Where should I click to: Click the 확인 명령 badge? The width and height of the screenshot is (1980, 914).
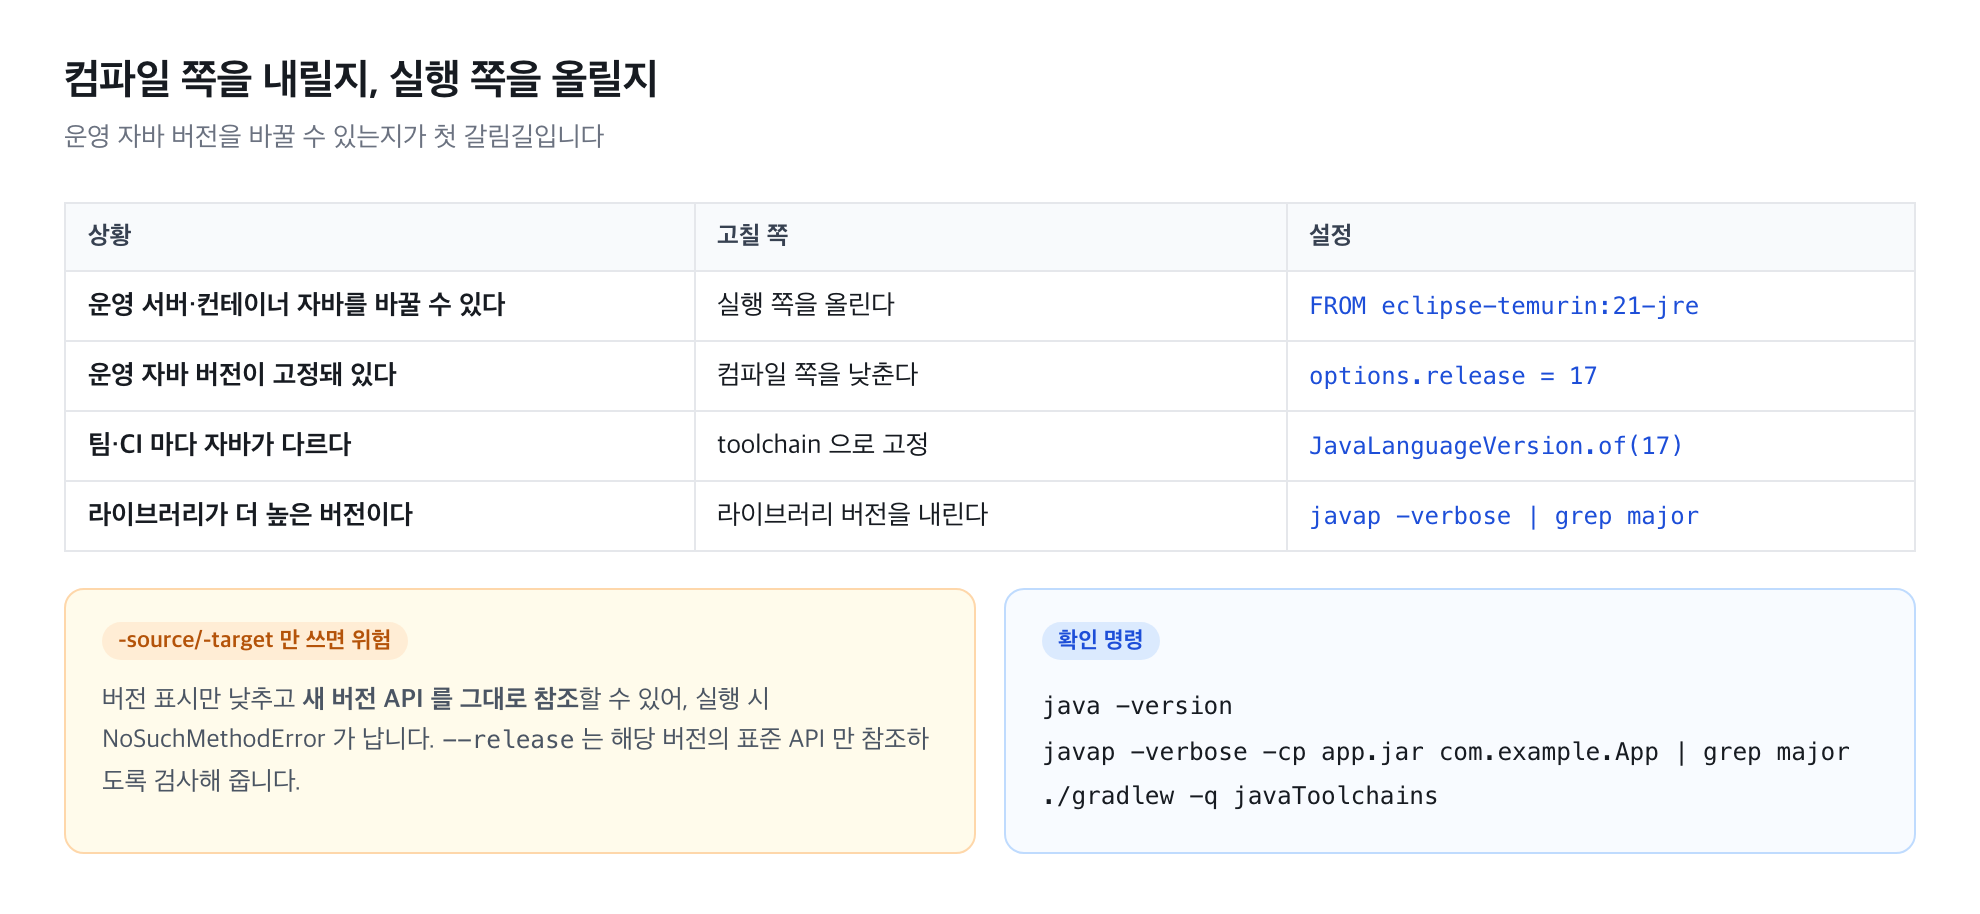pyautogui.click(x=1101, y=640)
